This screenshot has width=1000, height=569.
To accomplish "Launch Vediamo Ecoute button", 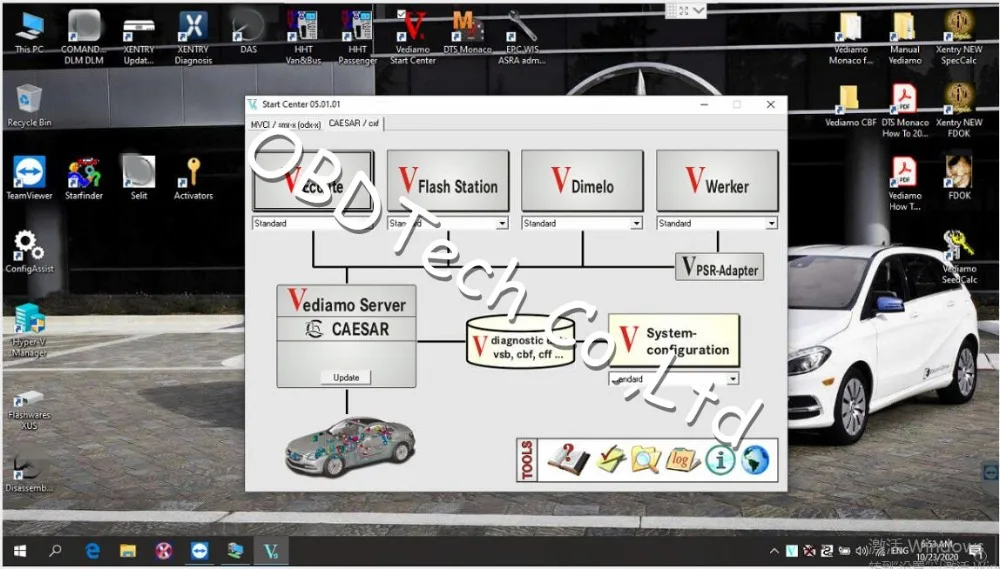I will coord(313,181).
